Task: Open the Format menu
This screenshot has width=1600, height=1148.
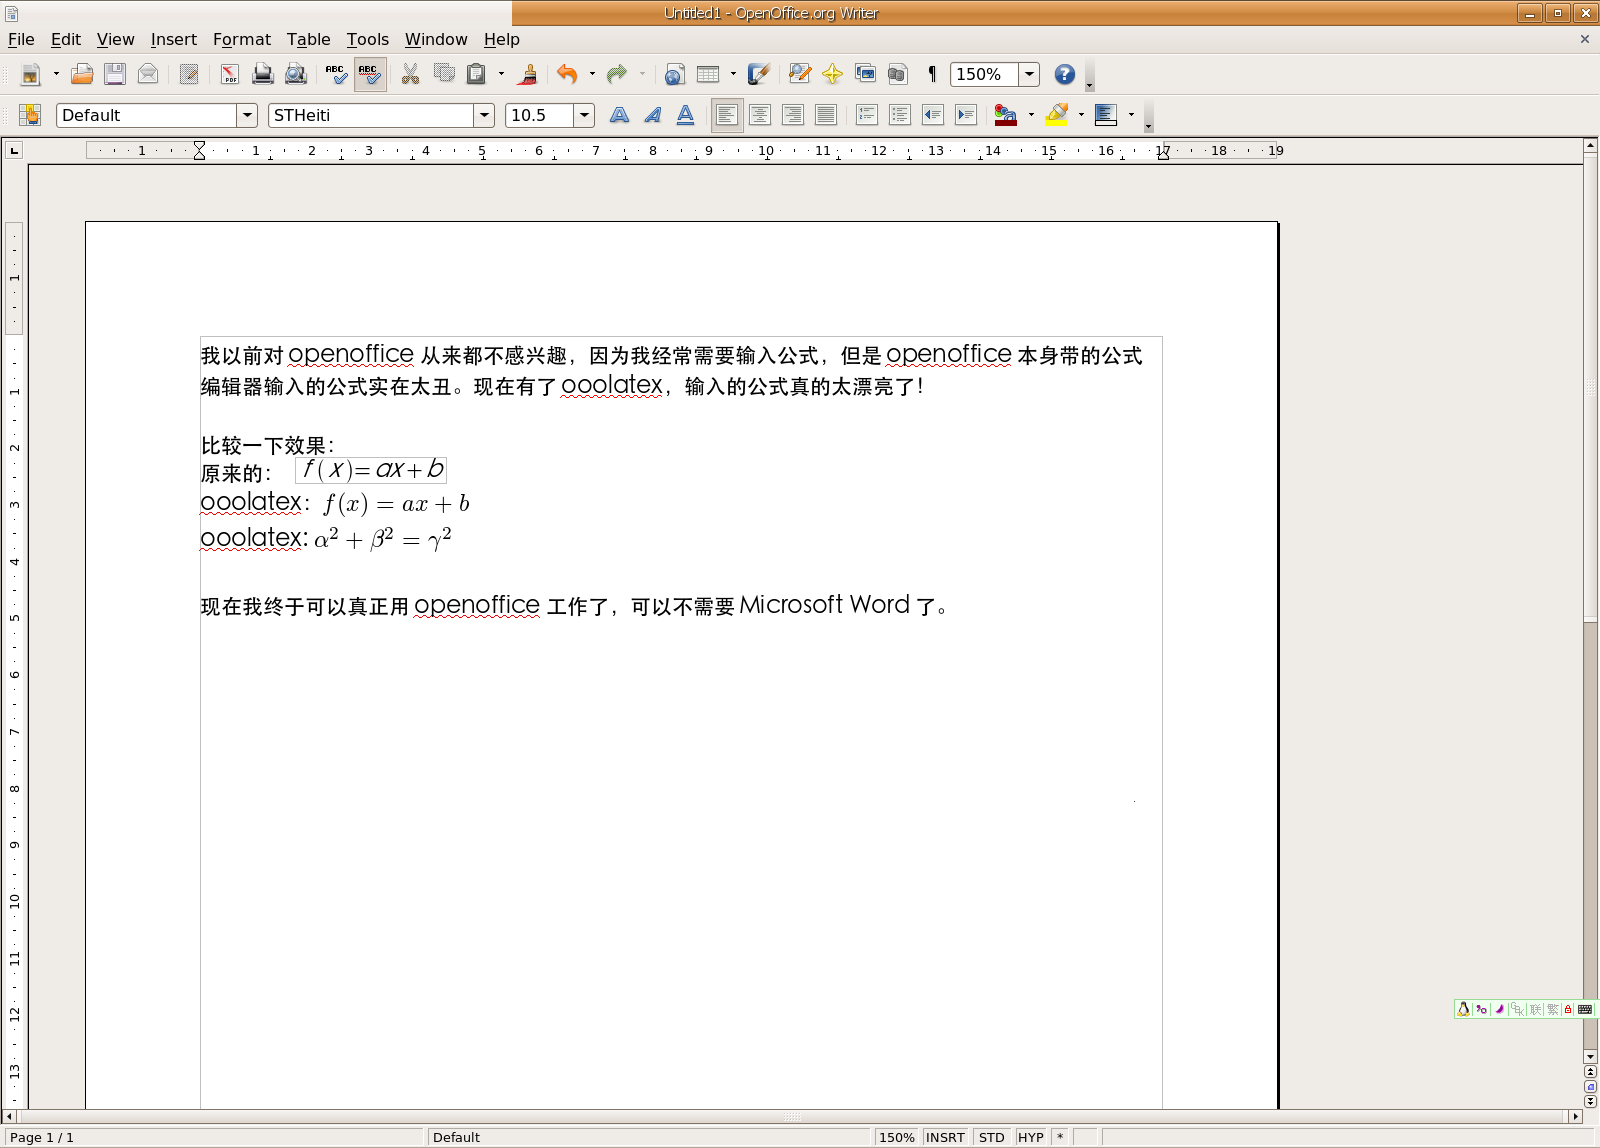Action: pos(242,39)
